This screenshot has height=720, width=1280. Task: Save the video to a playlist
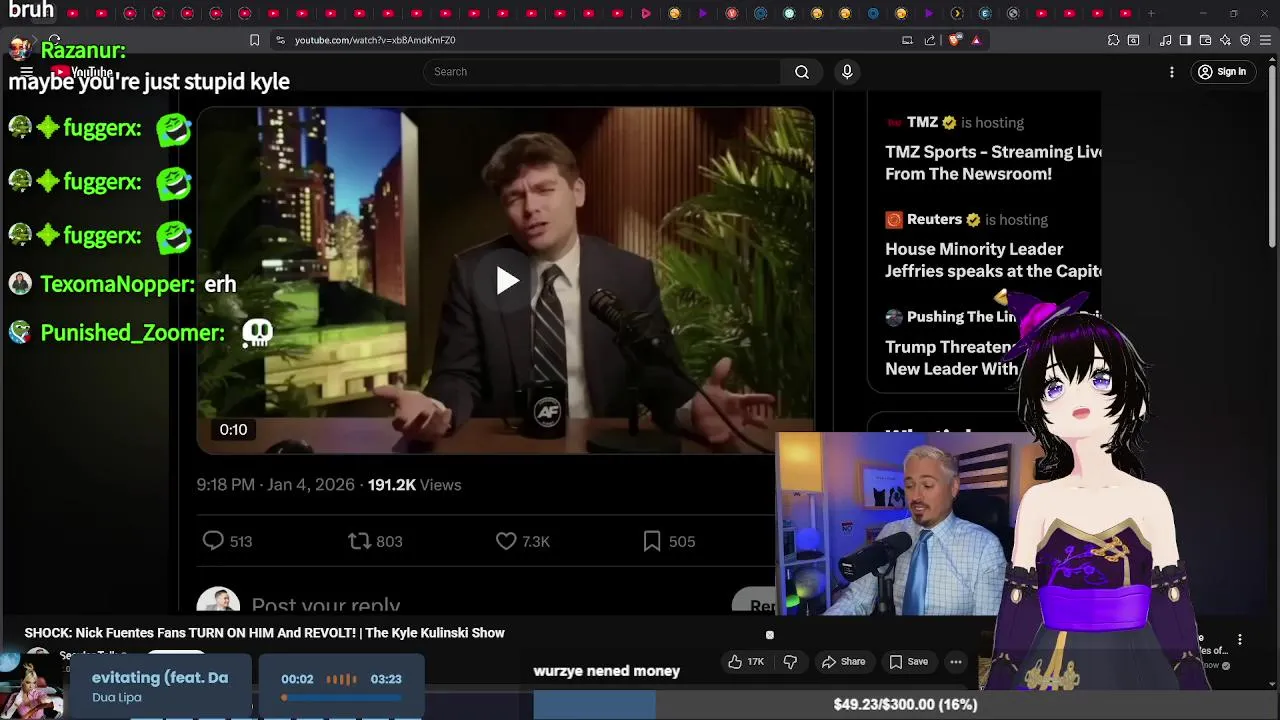click(x=909, y=662)
